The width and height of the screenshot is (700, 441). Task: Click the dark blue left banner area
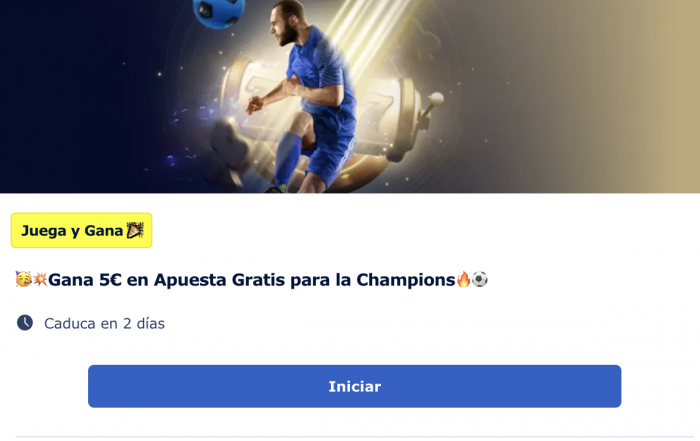pos(80,96)
